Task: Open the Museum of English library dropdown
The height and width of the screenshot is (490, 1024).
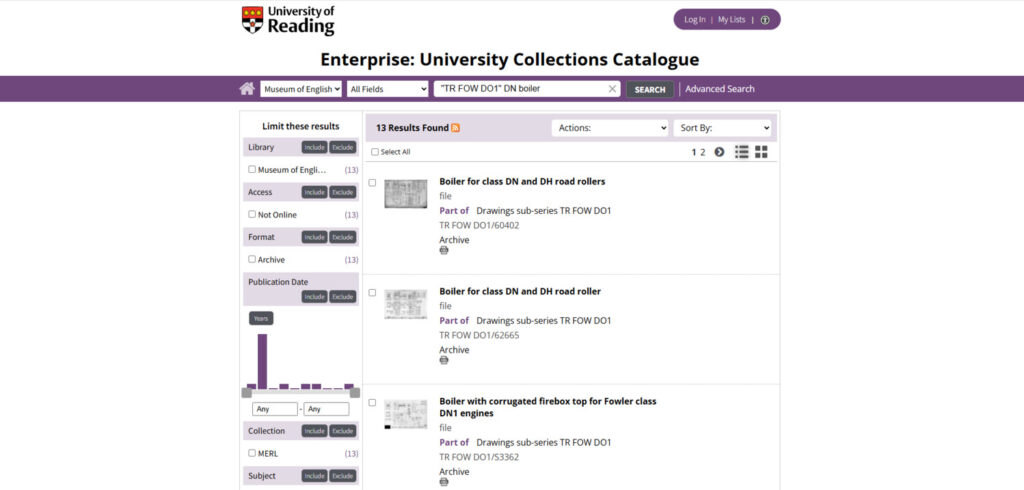Action: (x=301, y=90)
